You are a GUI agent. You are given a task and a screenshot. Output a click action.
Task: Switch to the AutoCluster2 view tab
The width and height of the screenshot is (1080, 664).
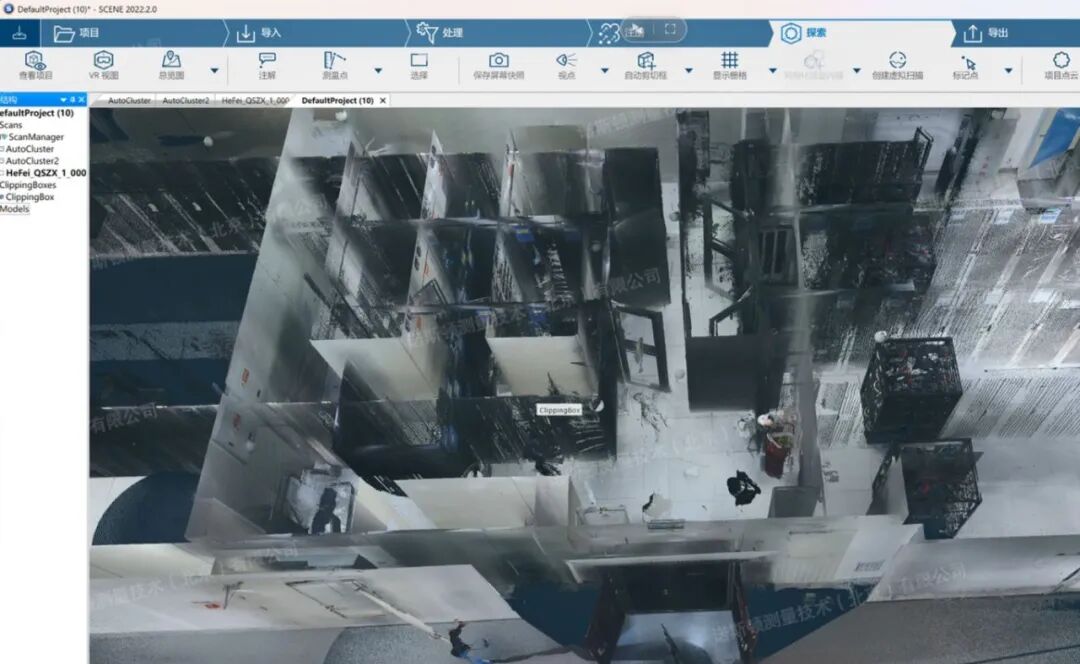click(186, 101)
